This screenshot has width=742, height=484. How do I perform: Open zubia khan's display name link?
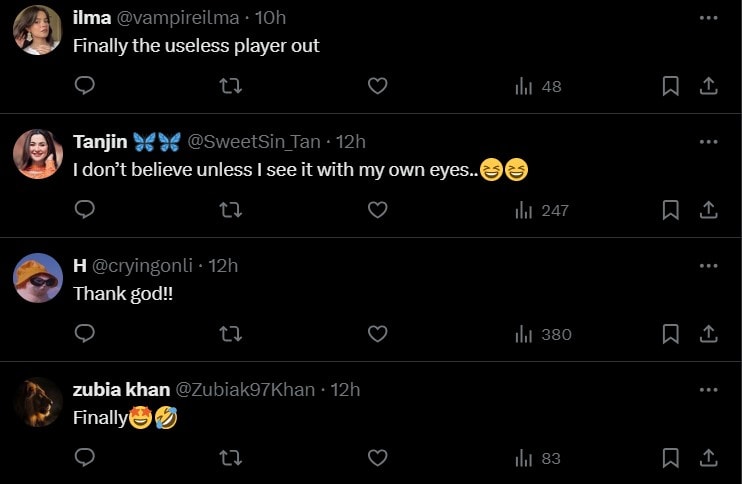click(121, 390)
